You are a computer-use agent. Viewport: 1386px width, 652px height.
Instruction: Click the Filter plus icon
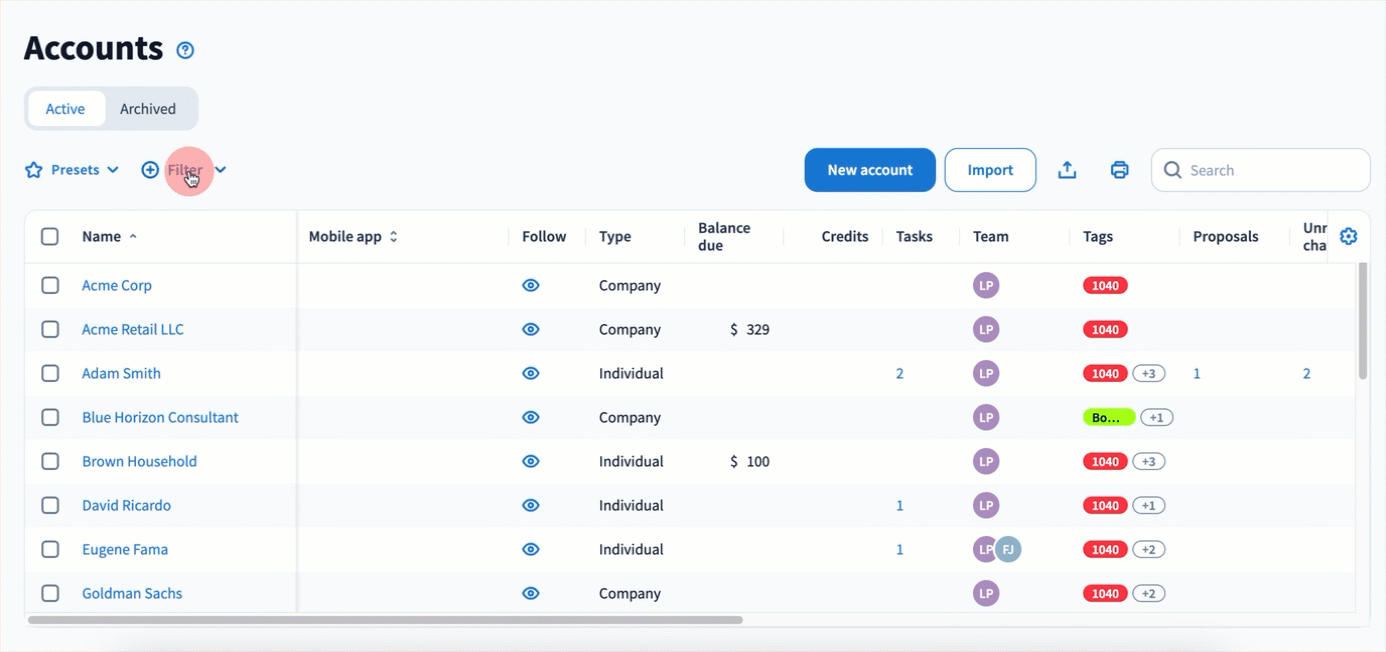pyautogui.click(x=150, y=170)
